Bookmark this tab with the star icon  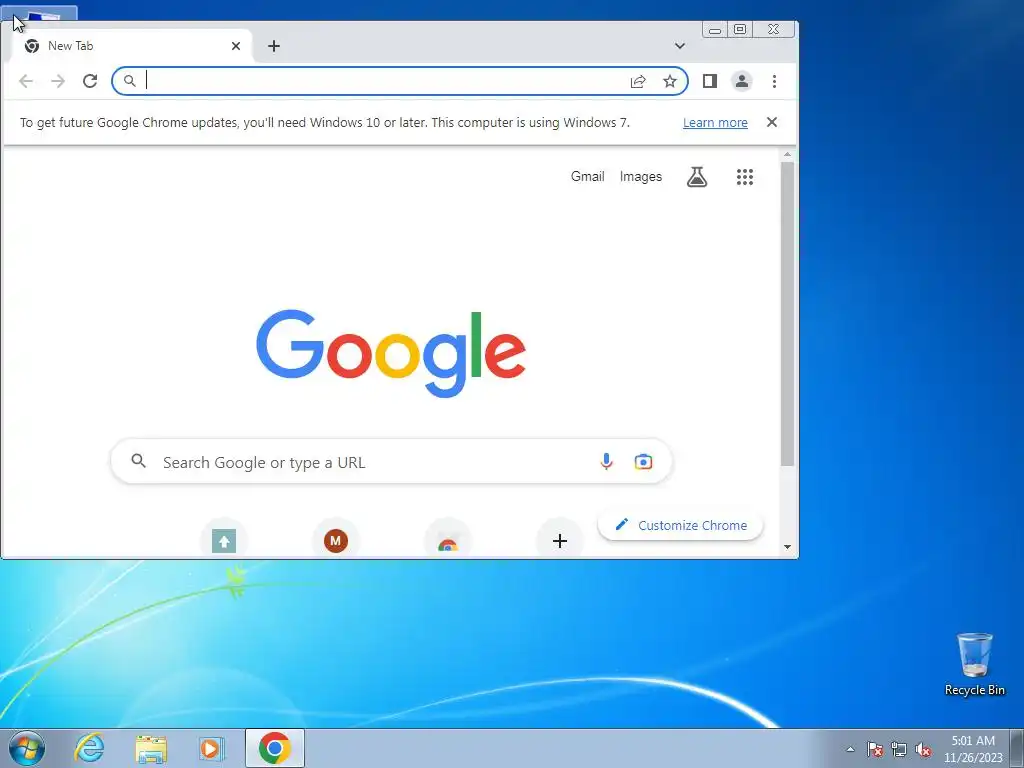click(670, 81)
